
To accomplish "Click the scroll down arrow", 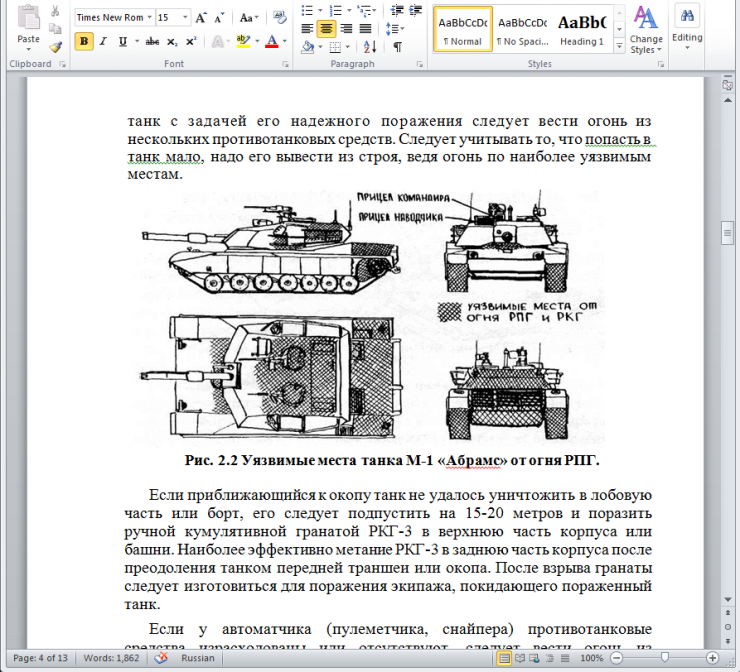I will (x=727, y=599).
